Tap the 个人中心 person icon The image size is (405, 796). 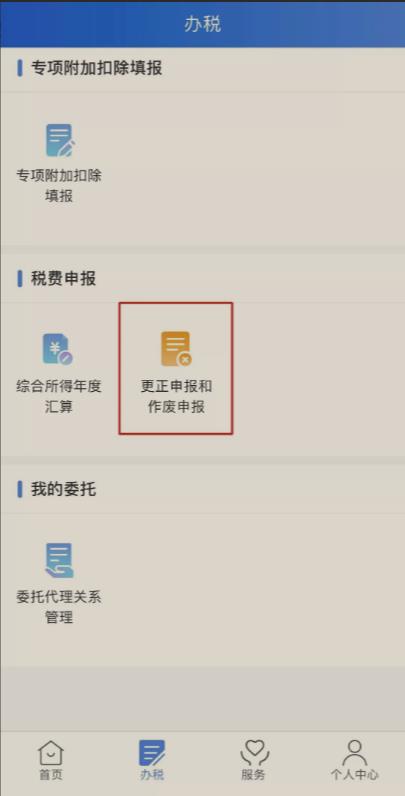click(x=354, y=753)
